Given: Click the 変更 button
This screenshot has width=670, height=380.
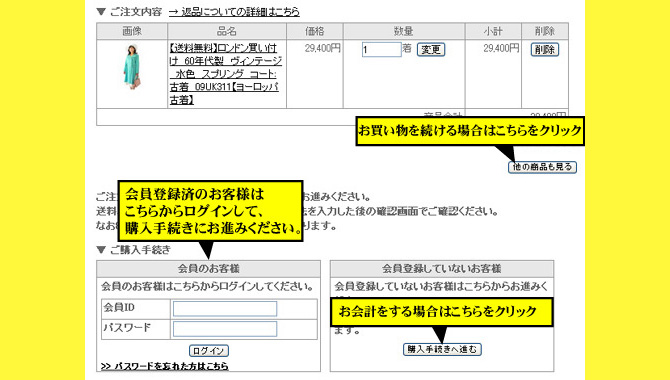Looking at the screenshot, I should [431, 50].
